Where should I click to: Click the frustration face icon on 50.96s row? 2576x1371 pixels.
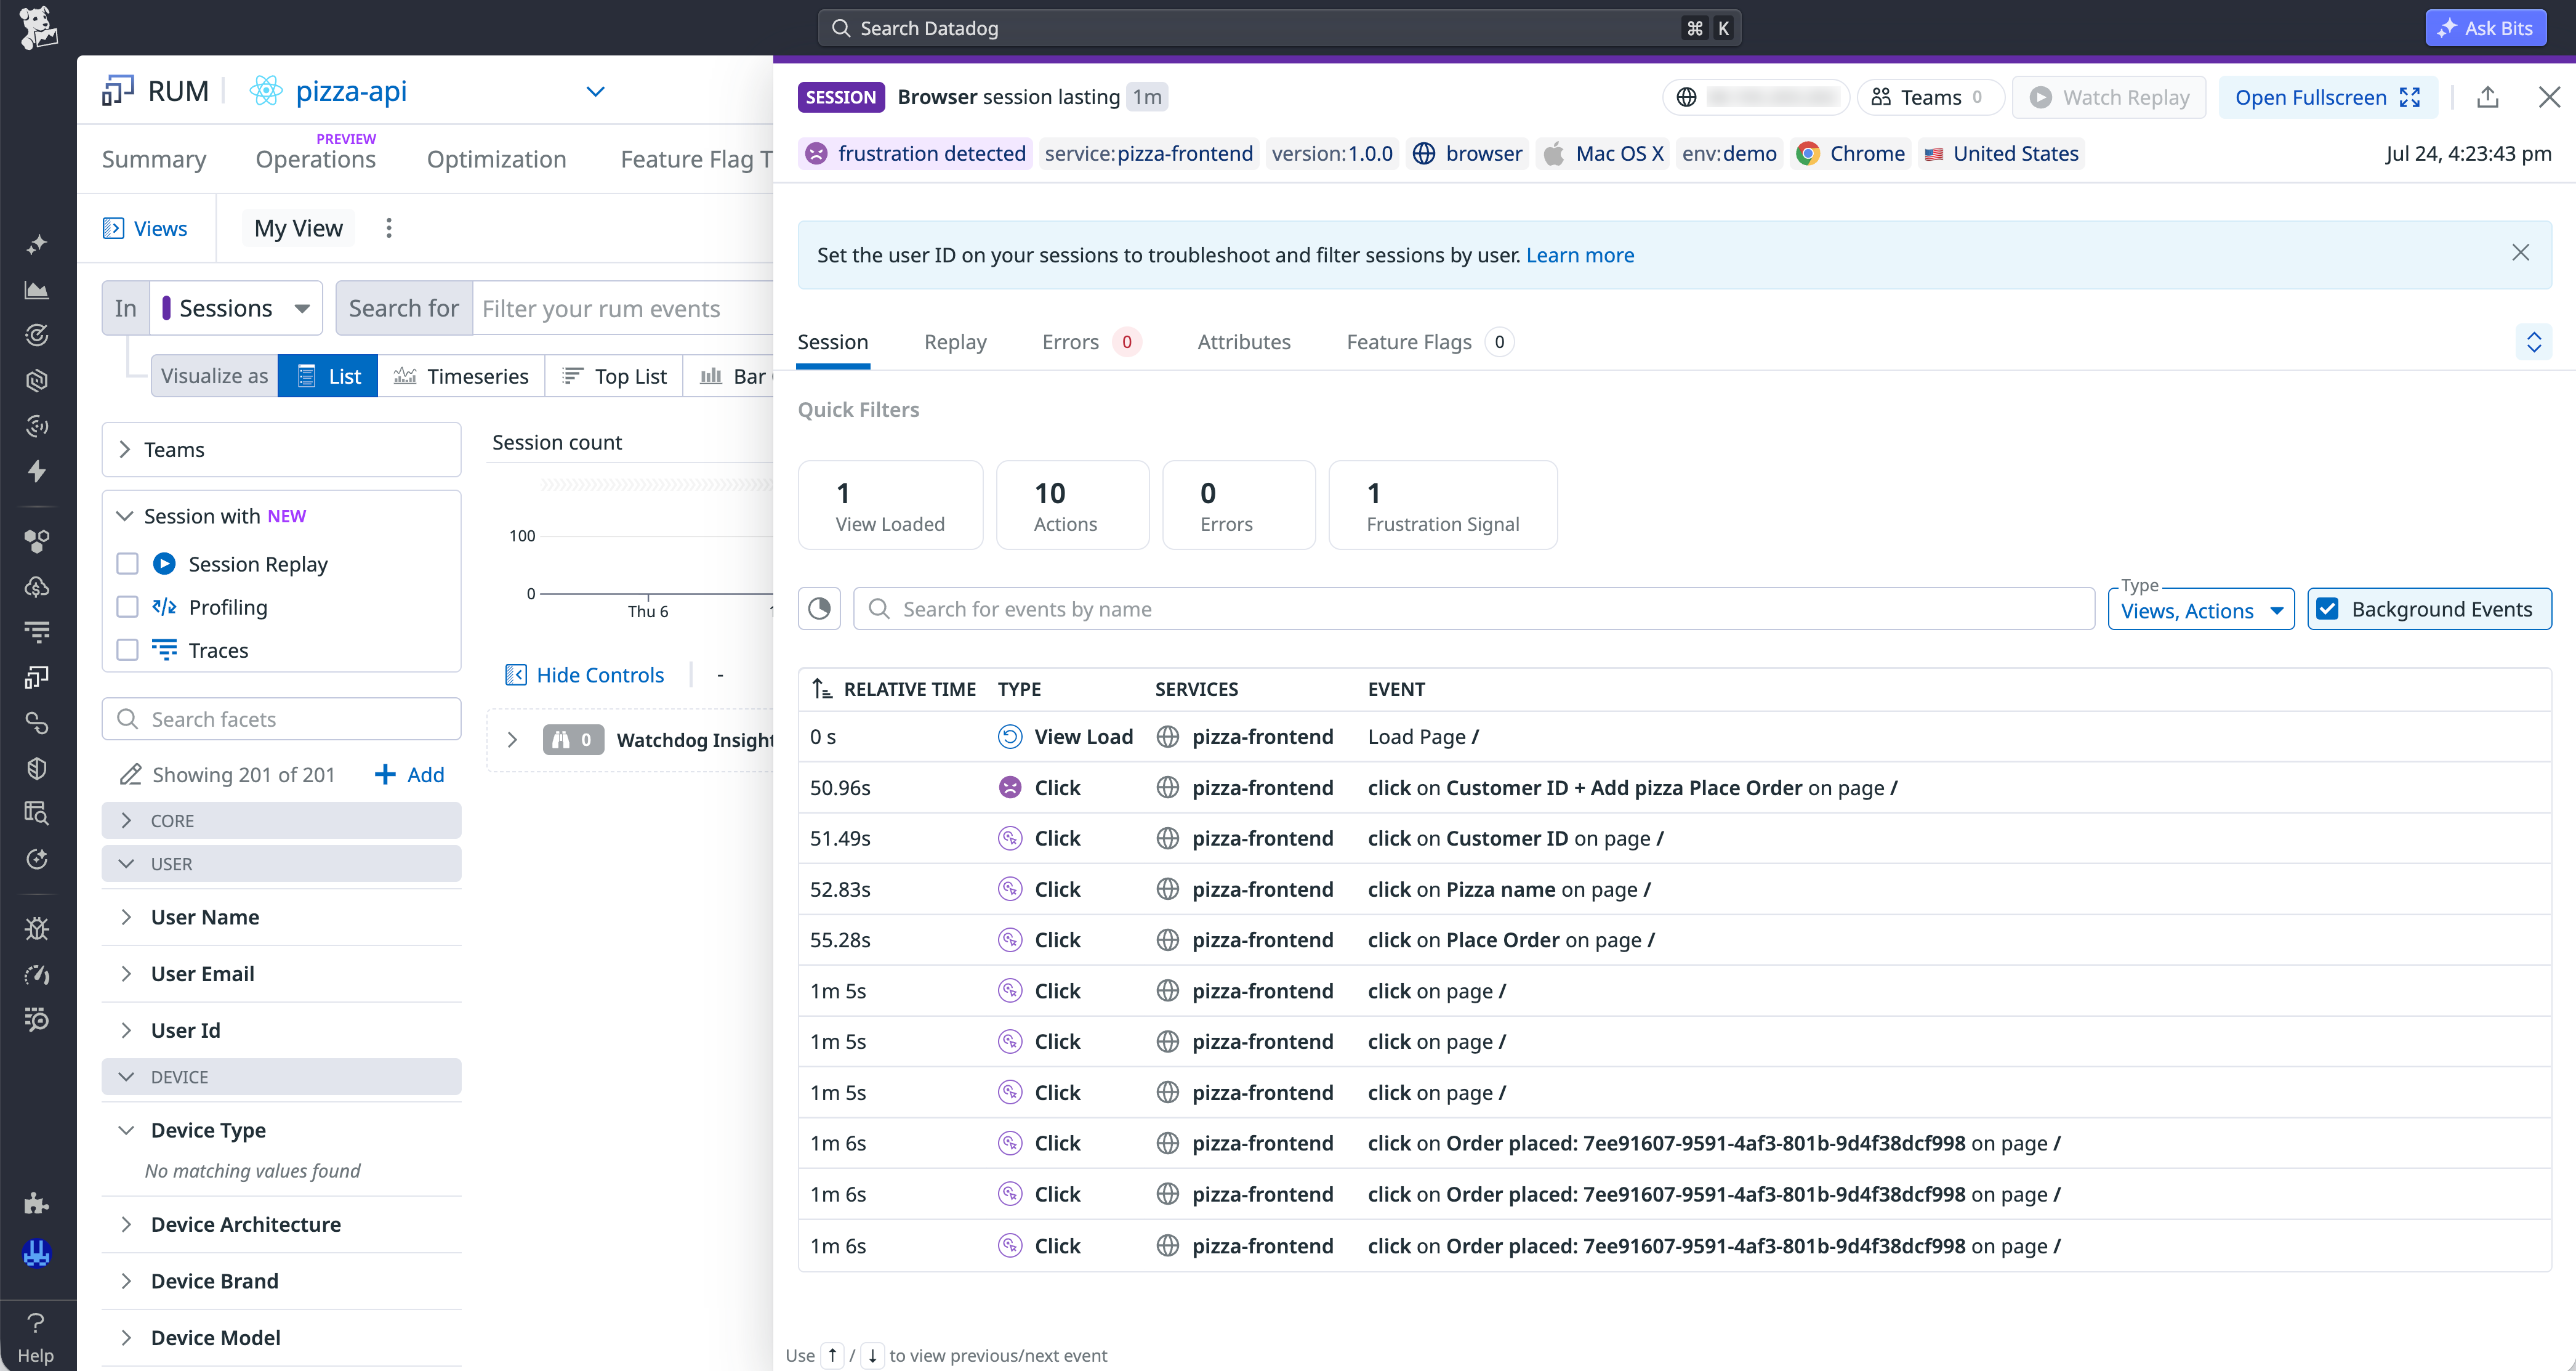tap(1010, 788)
